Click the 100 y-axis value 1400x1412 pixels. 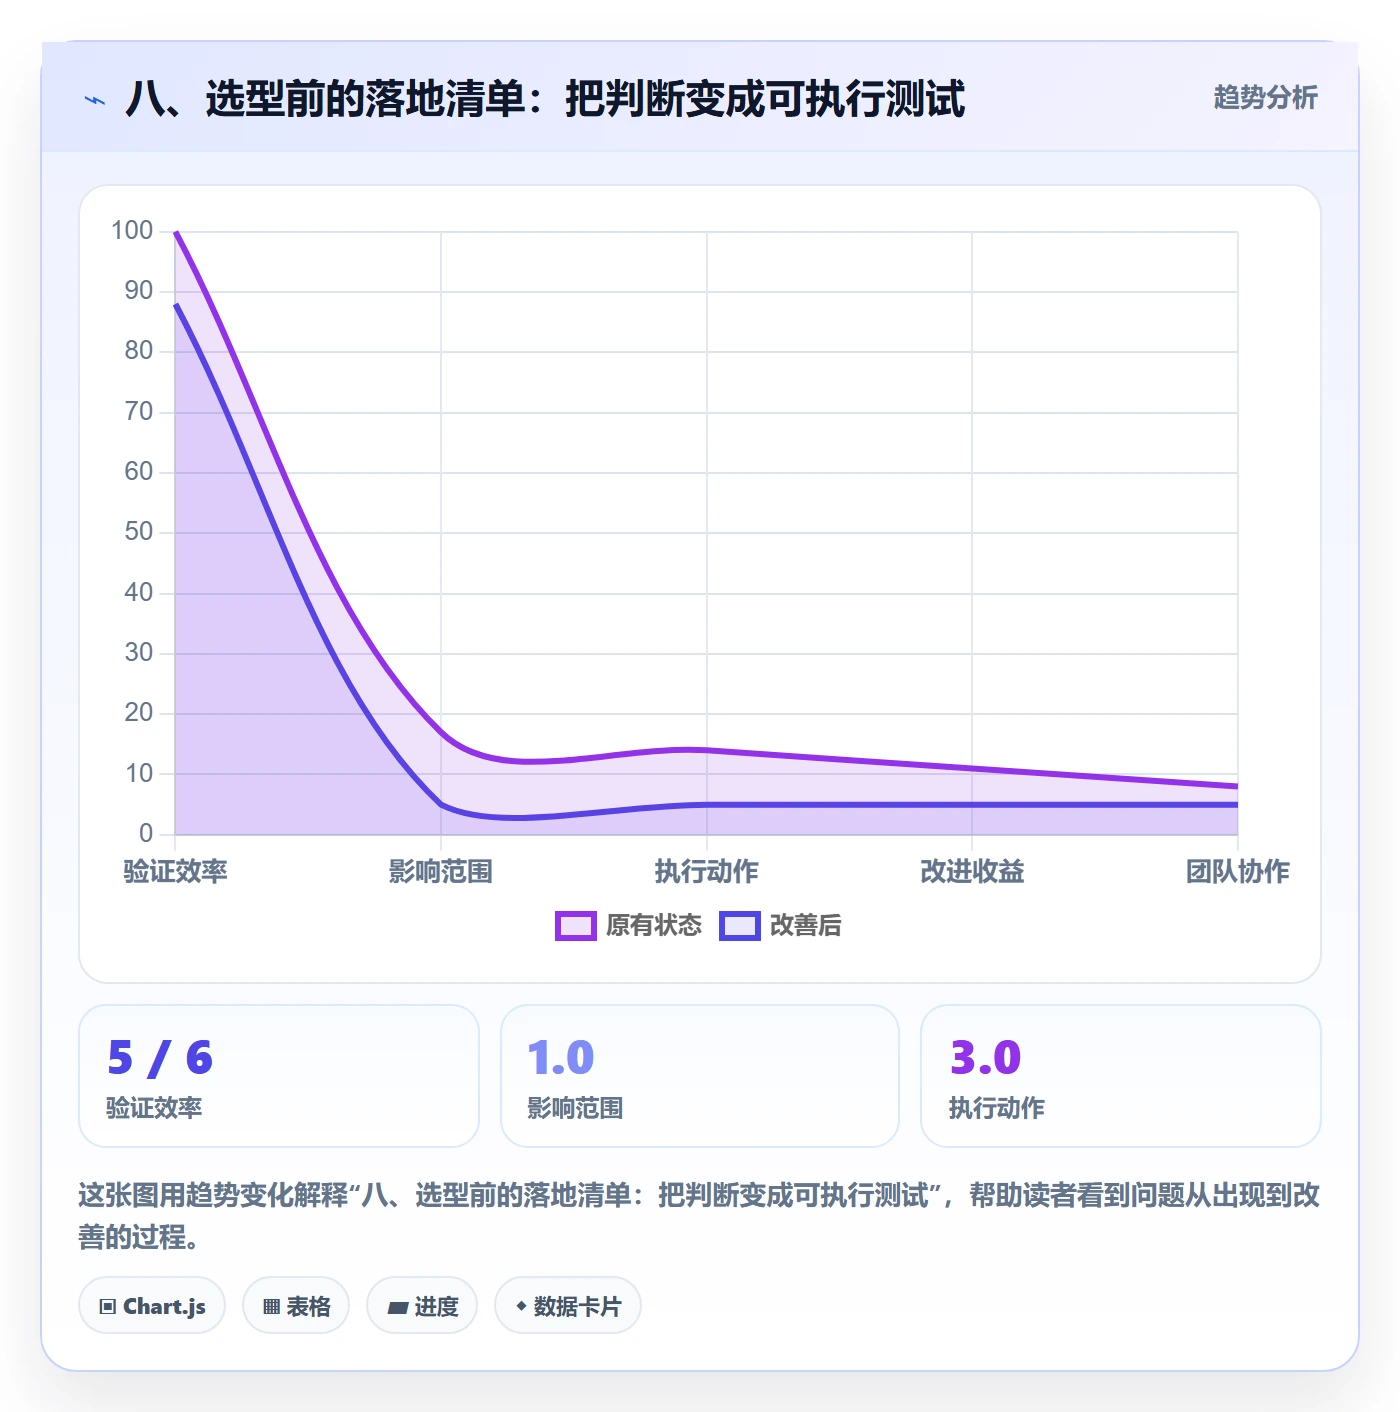click(x=132, y=231)
